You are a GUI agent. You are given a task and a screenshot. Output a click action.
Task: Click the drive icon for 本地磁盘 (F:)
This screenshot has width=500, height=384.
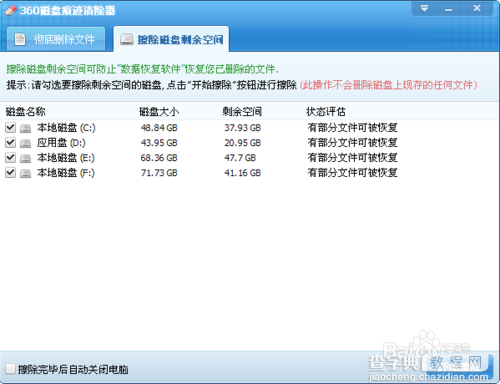click(x=25, y=173)
